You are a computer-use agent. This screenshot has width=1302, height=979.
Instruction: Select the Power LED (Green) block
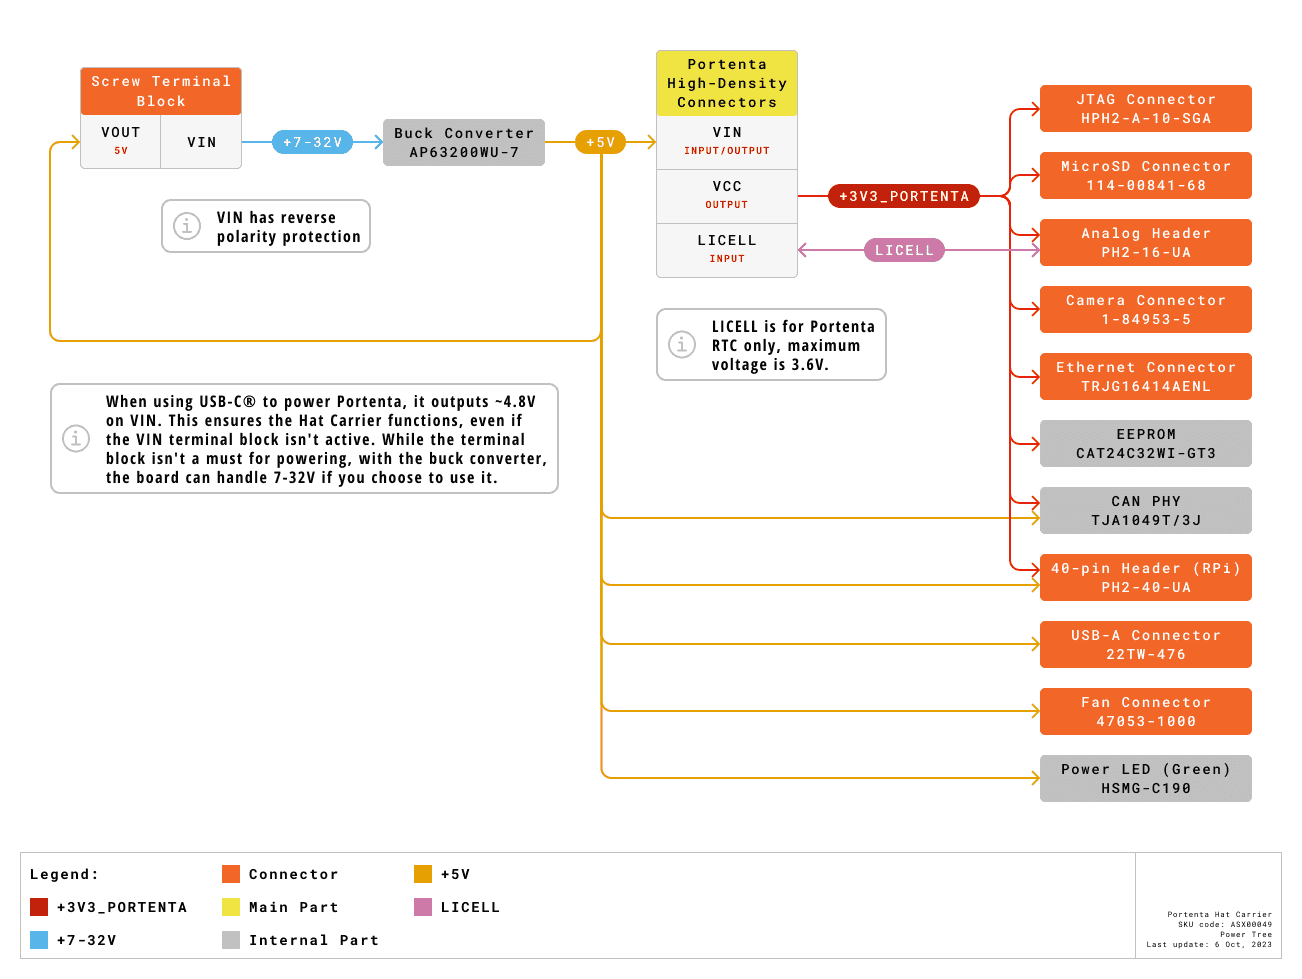coord(1145,779)
